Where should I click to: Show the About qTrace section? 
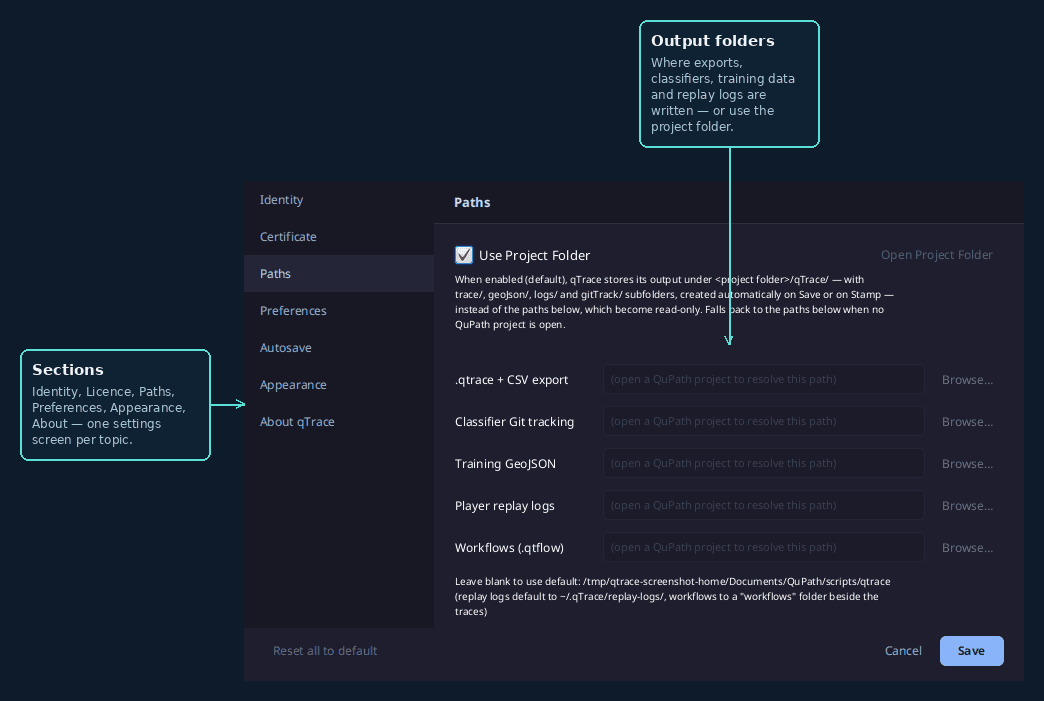(339, 421)
